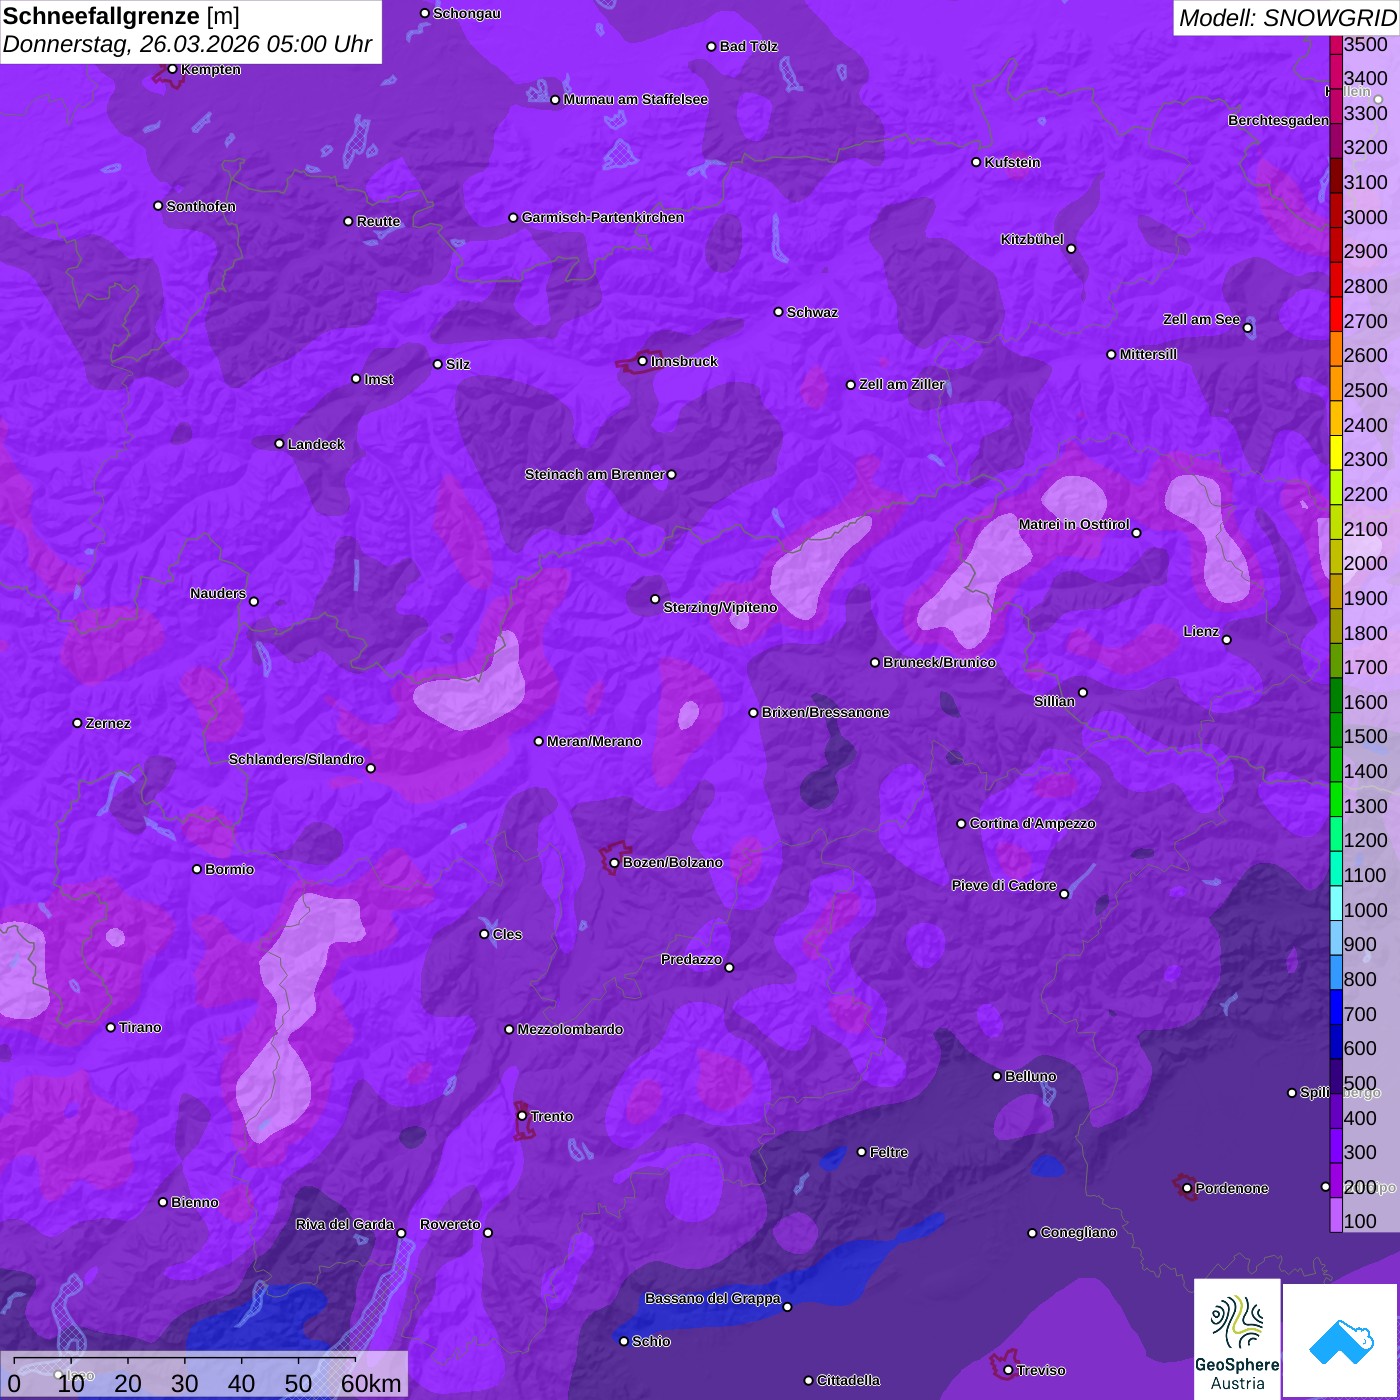Select the Innsbruck city marker dot
Image resolution: width=1400 pixels, height=1400 pixels.
pos(642,361)
